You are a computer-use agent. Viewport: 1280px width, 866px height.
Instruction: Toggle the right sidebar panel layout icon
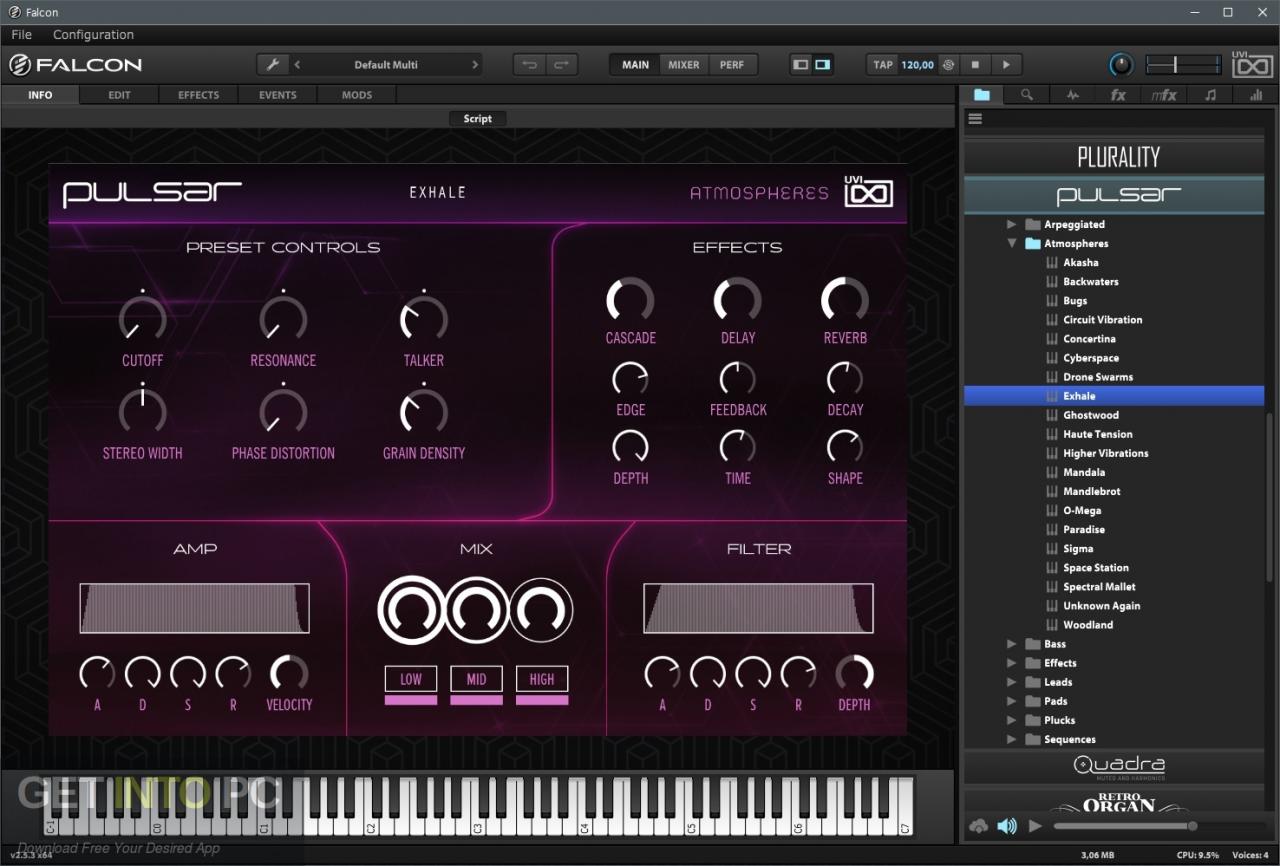tap(822, 64)
